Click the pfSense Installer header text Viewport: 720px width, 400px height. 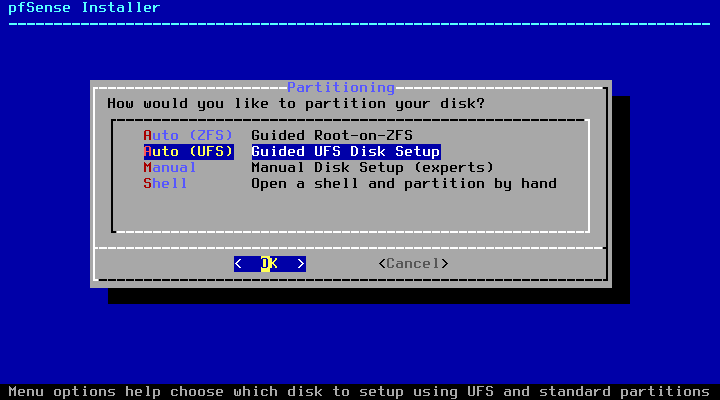coord(80,8)
